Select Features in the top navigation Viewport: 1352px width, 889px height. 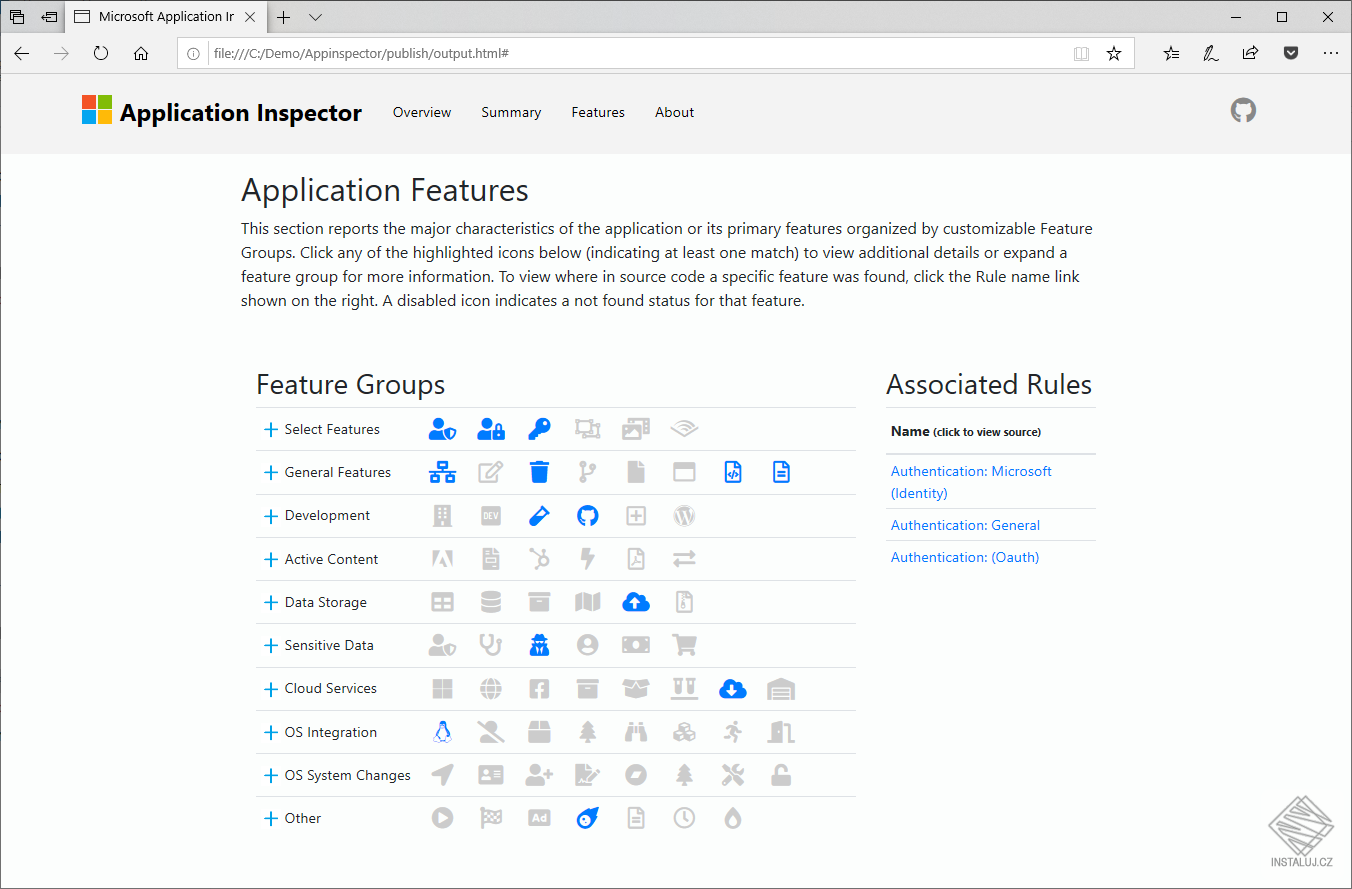pos(598,112)
